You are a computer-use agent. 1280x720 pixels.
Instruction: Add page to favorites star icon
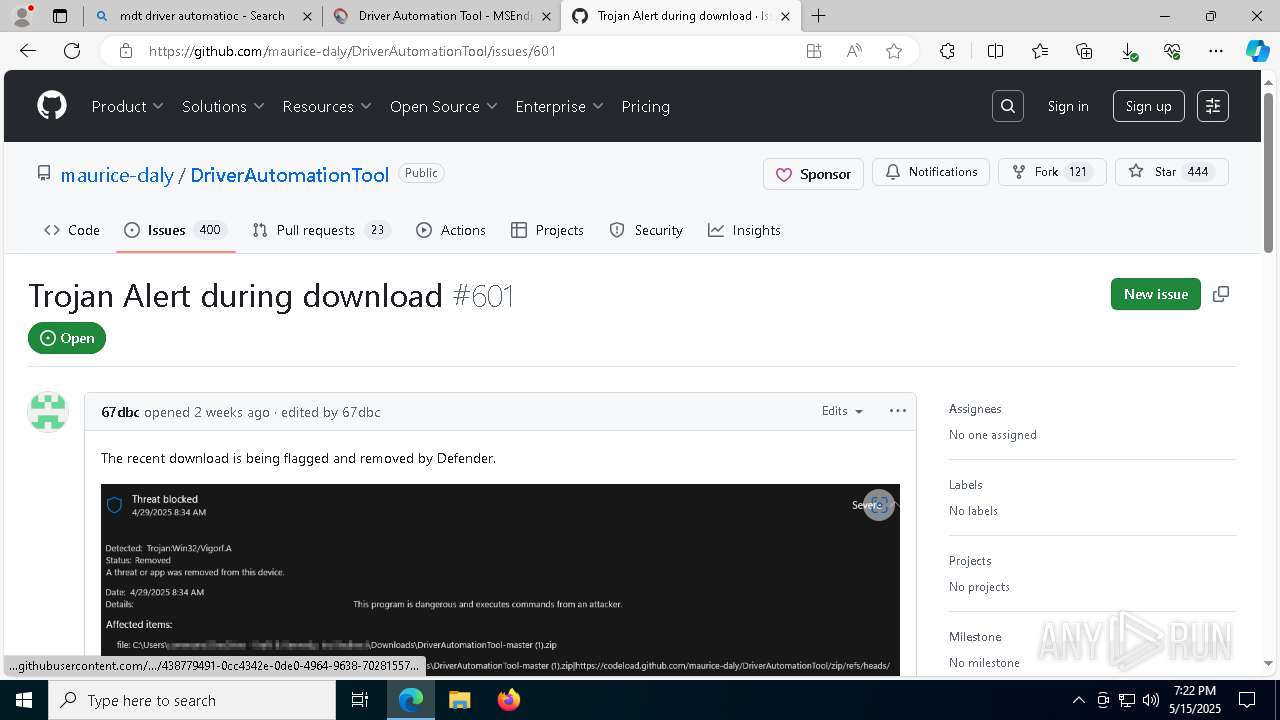(x=894, y=51)
